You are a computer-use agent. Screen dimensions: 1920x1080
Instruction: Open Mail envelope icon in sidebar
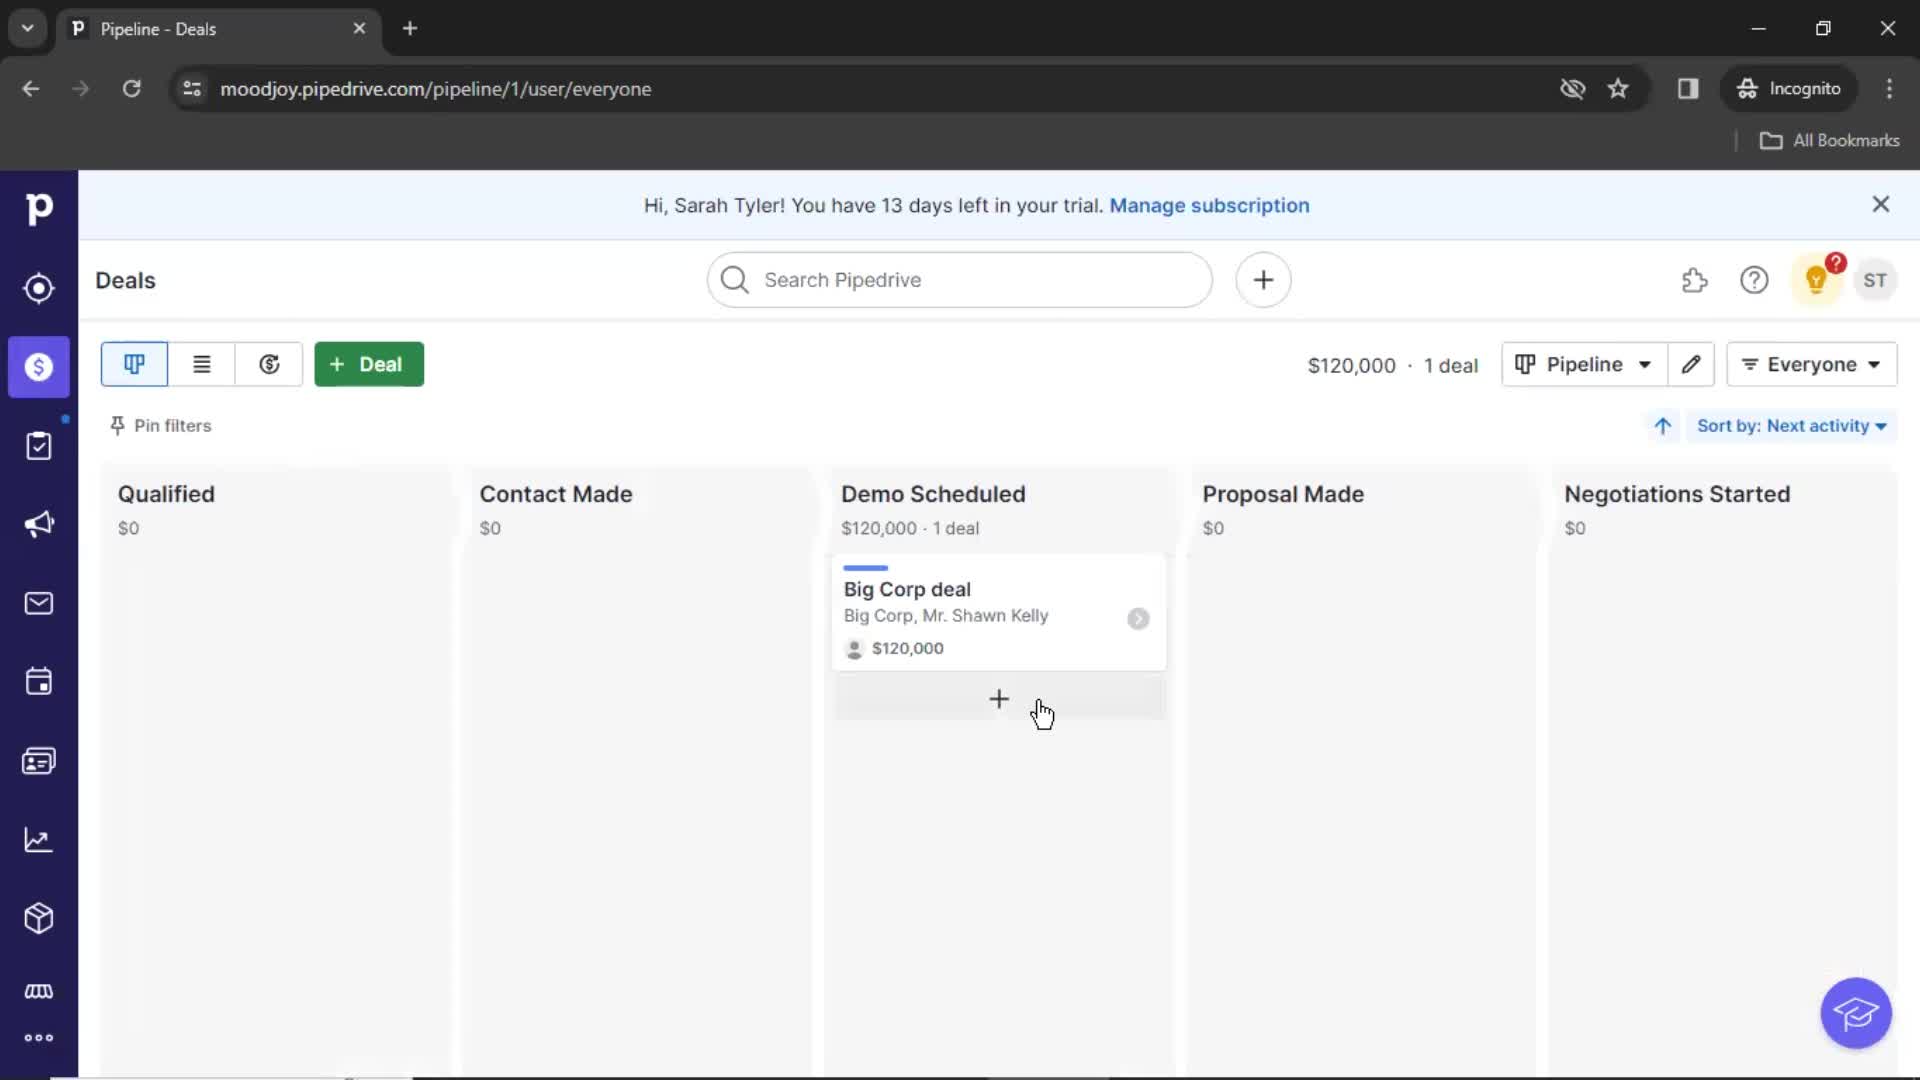(x=39, y=603)
